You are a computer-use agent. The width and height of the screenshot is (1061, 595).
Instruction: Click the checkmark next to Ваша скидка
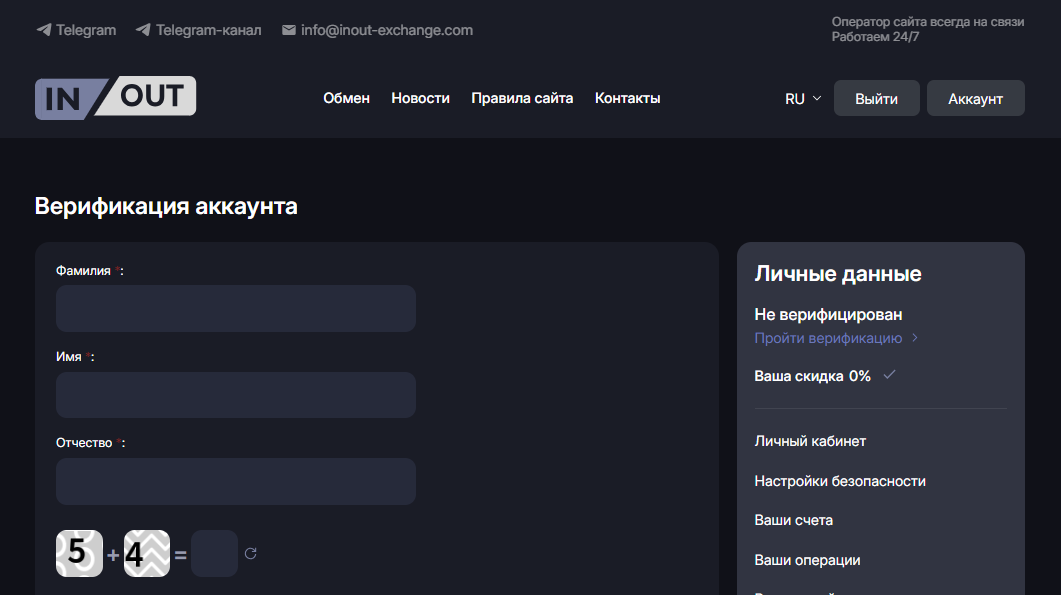coord(889,375)
